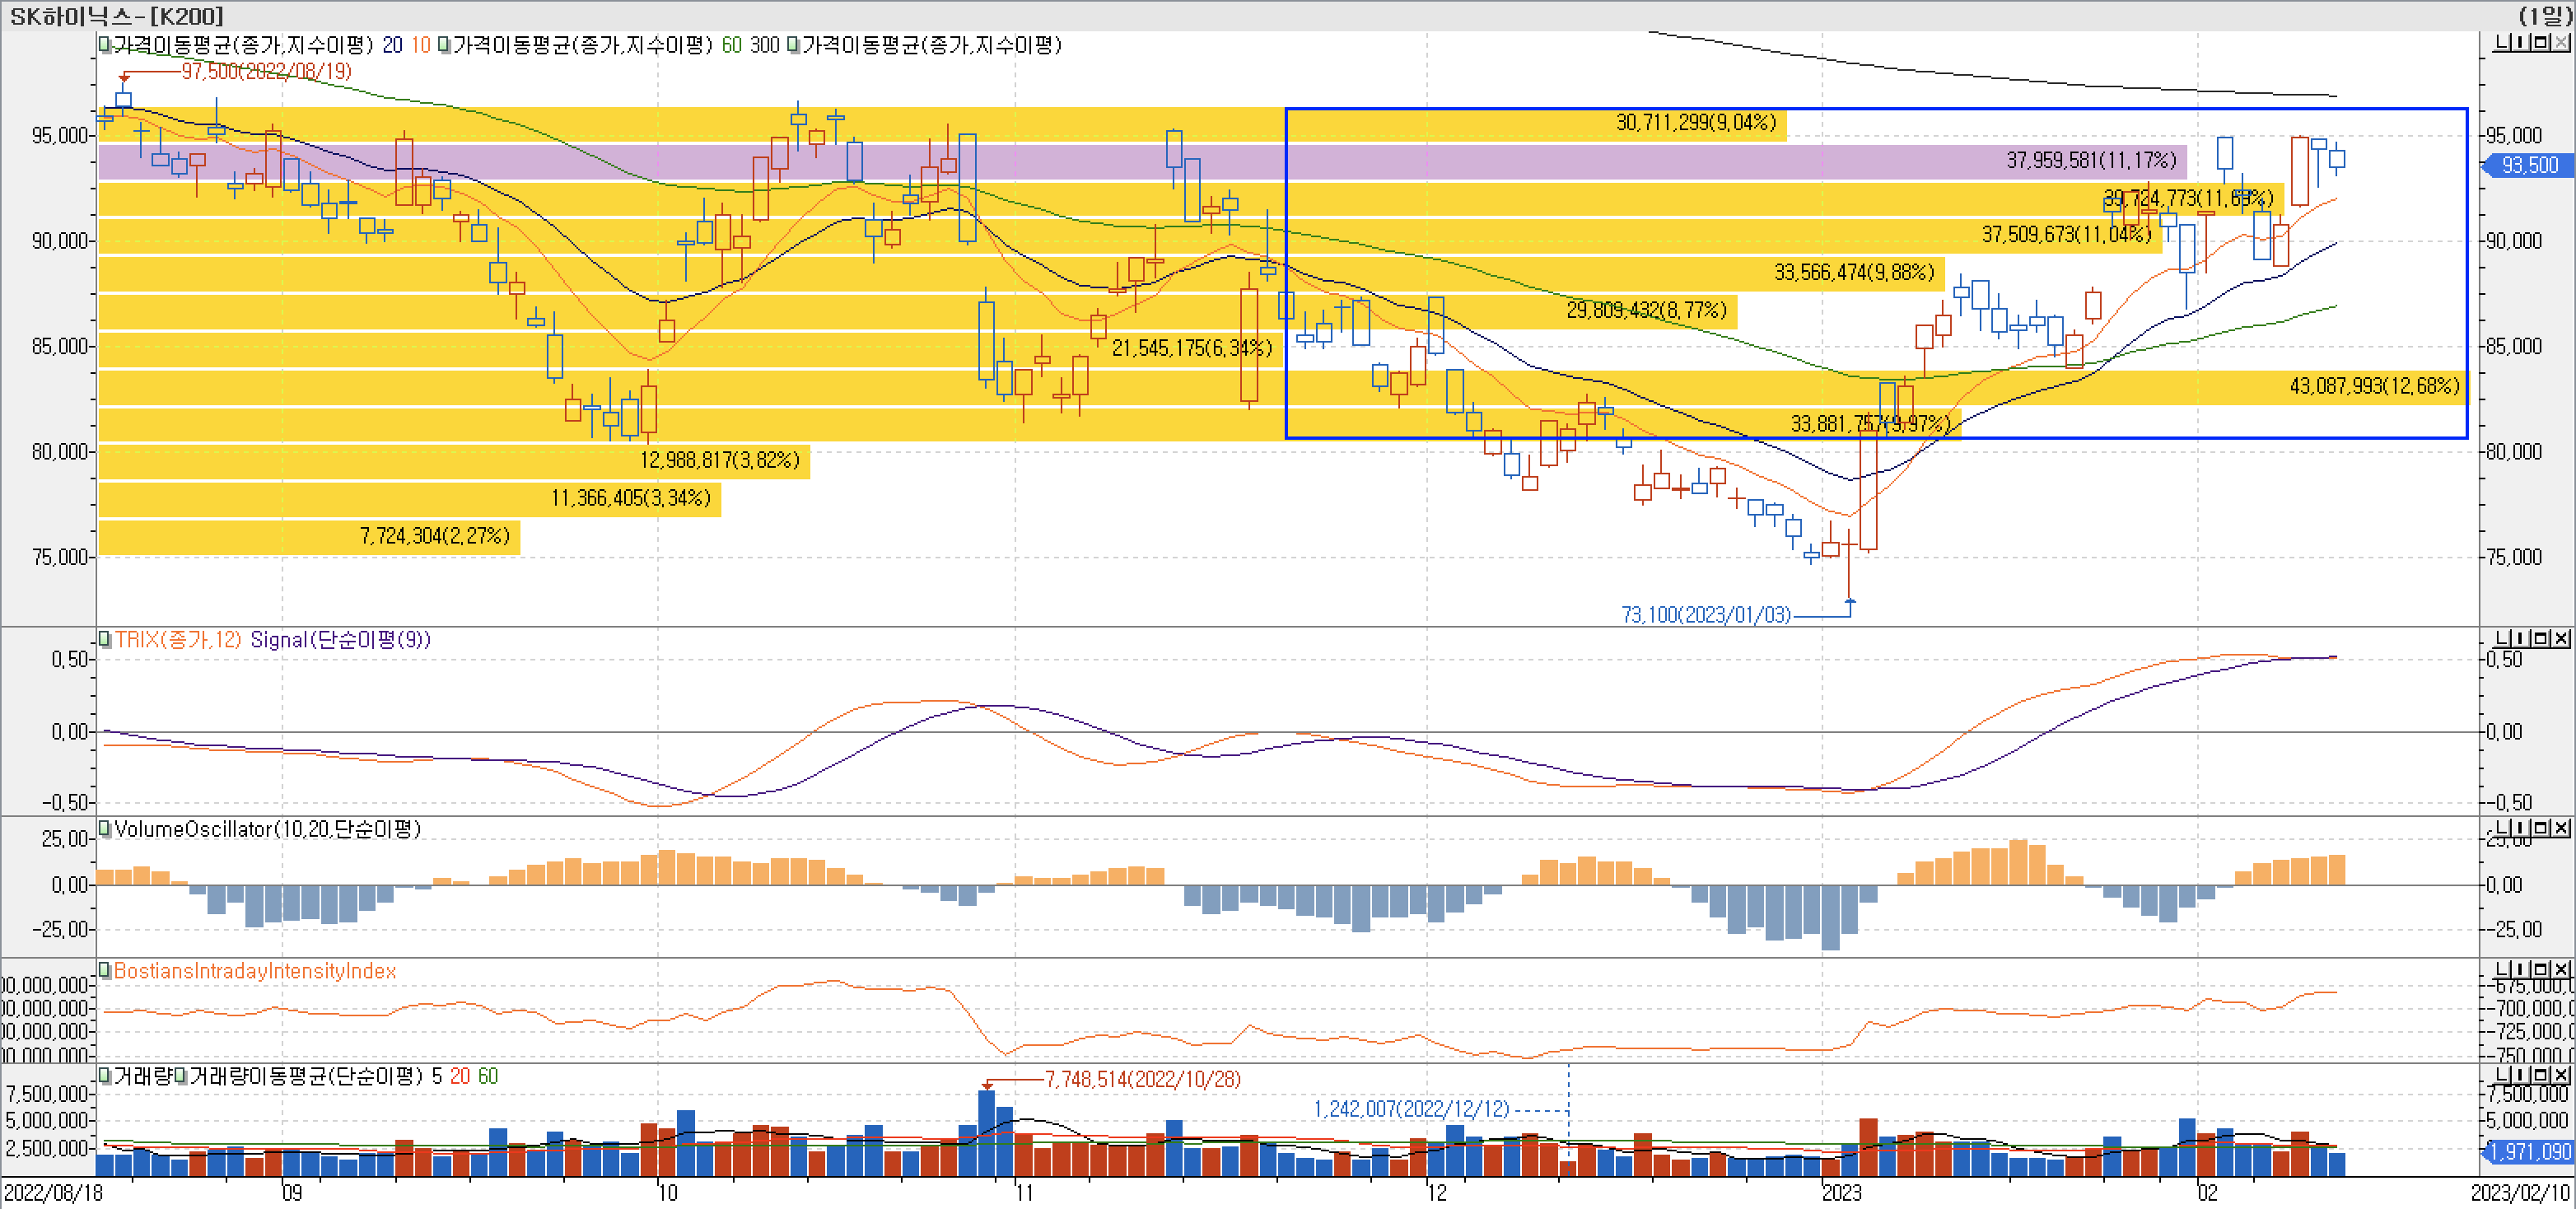Toggle the first price moving average legend box

[105, 45]
